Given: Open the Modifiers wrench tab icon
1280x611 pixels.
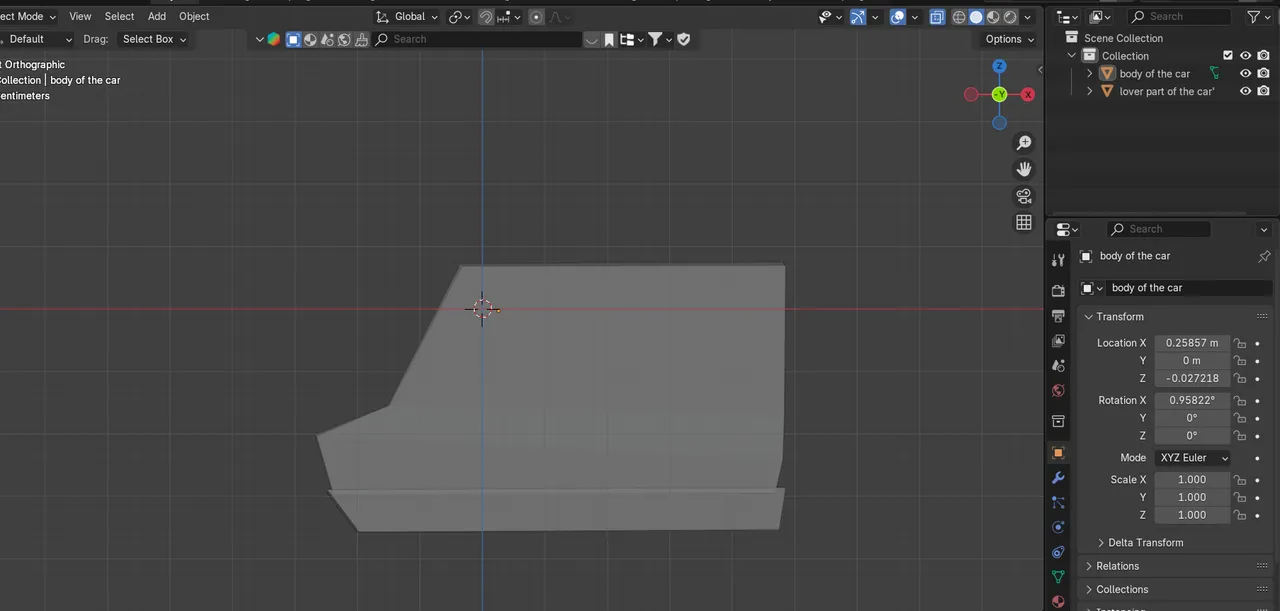Looking at the screenshot, I should [1058, 478].
